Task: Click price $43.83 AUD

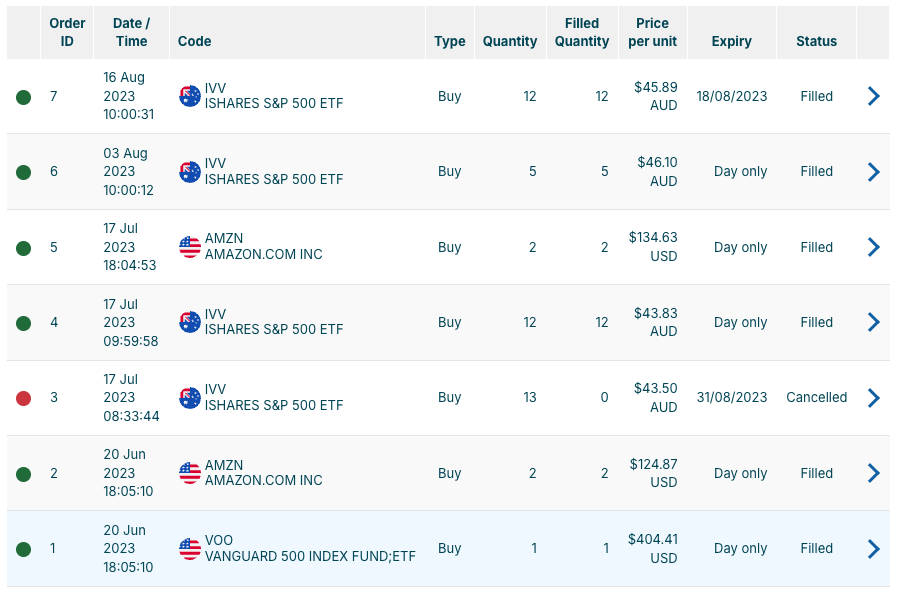Action: [x=656, y=322]
